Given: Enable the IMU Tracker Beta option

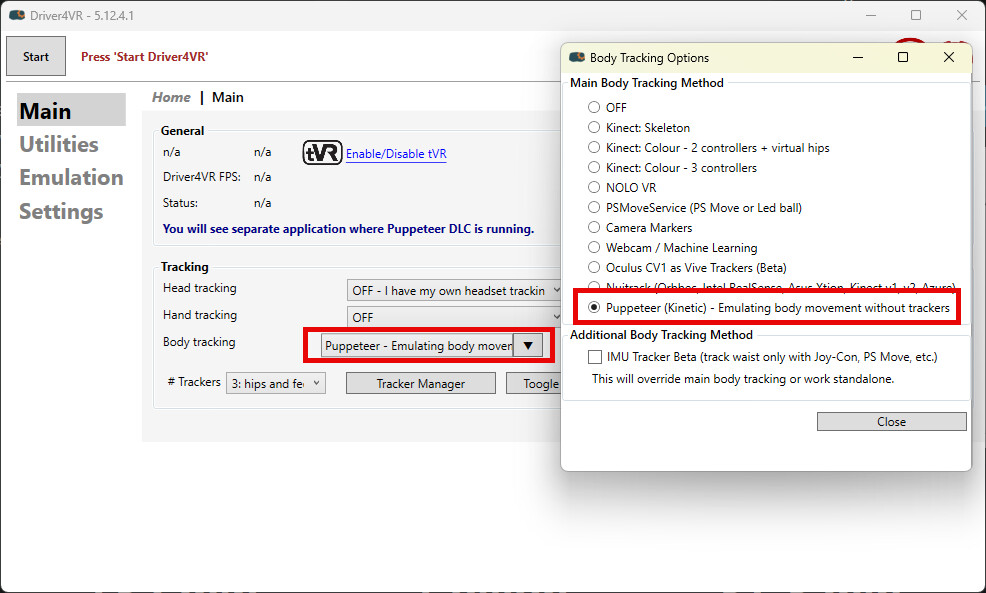Looking at the screenshot, I should point(594,356).
